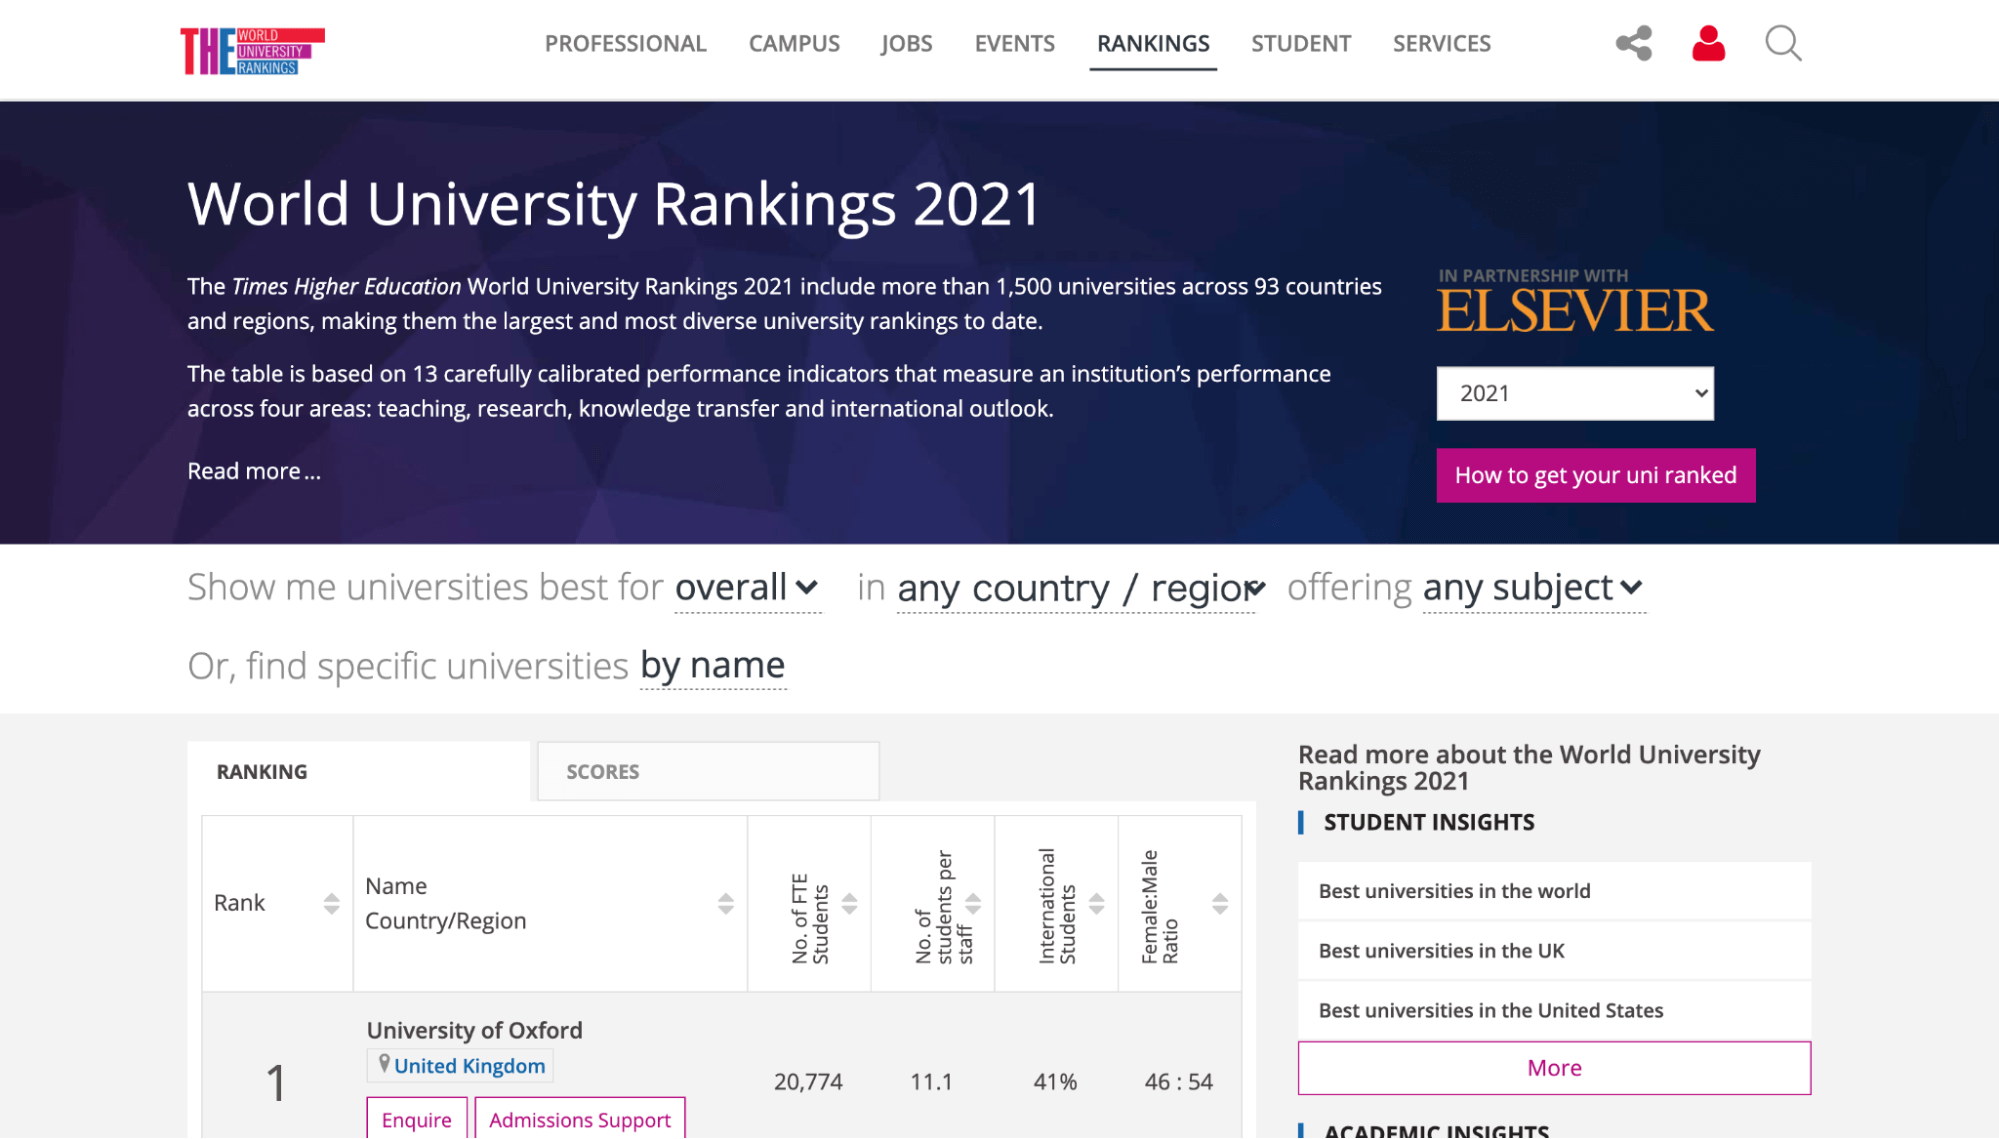This screenshot has width=1999, height=1139.
Task: Click 'World University Rankings 2021' page title
Action: (x=614, y=204)
